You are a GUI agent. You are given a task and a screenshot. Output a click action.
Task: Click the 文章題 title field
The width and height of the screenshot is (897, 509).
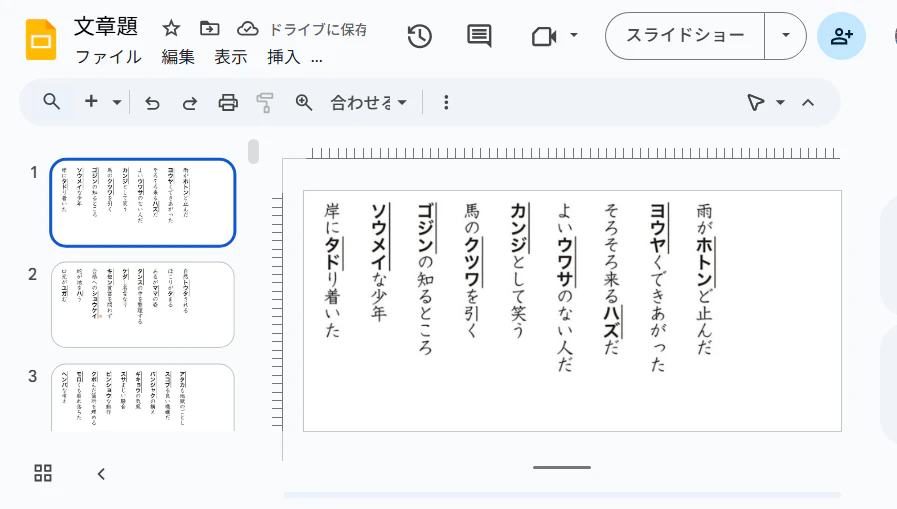tap(106, 27)
